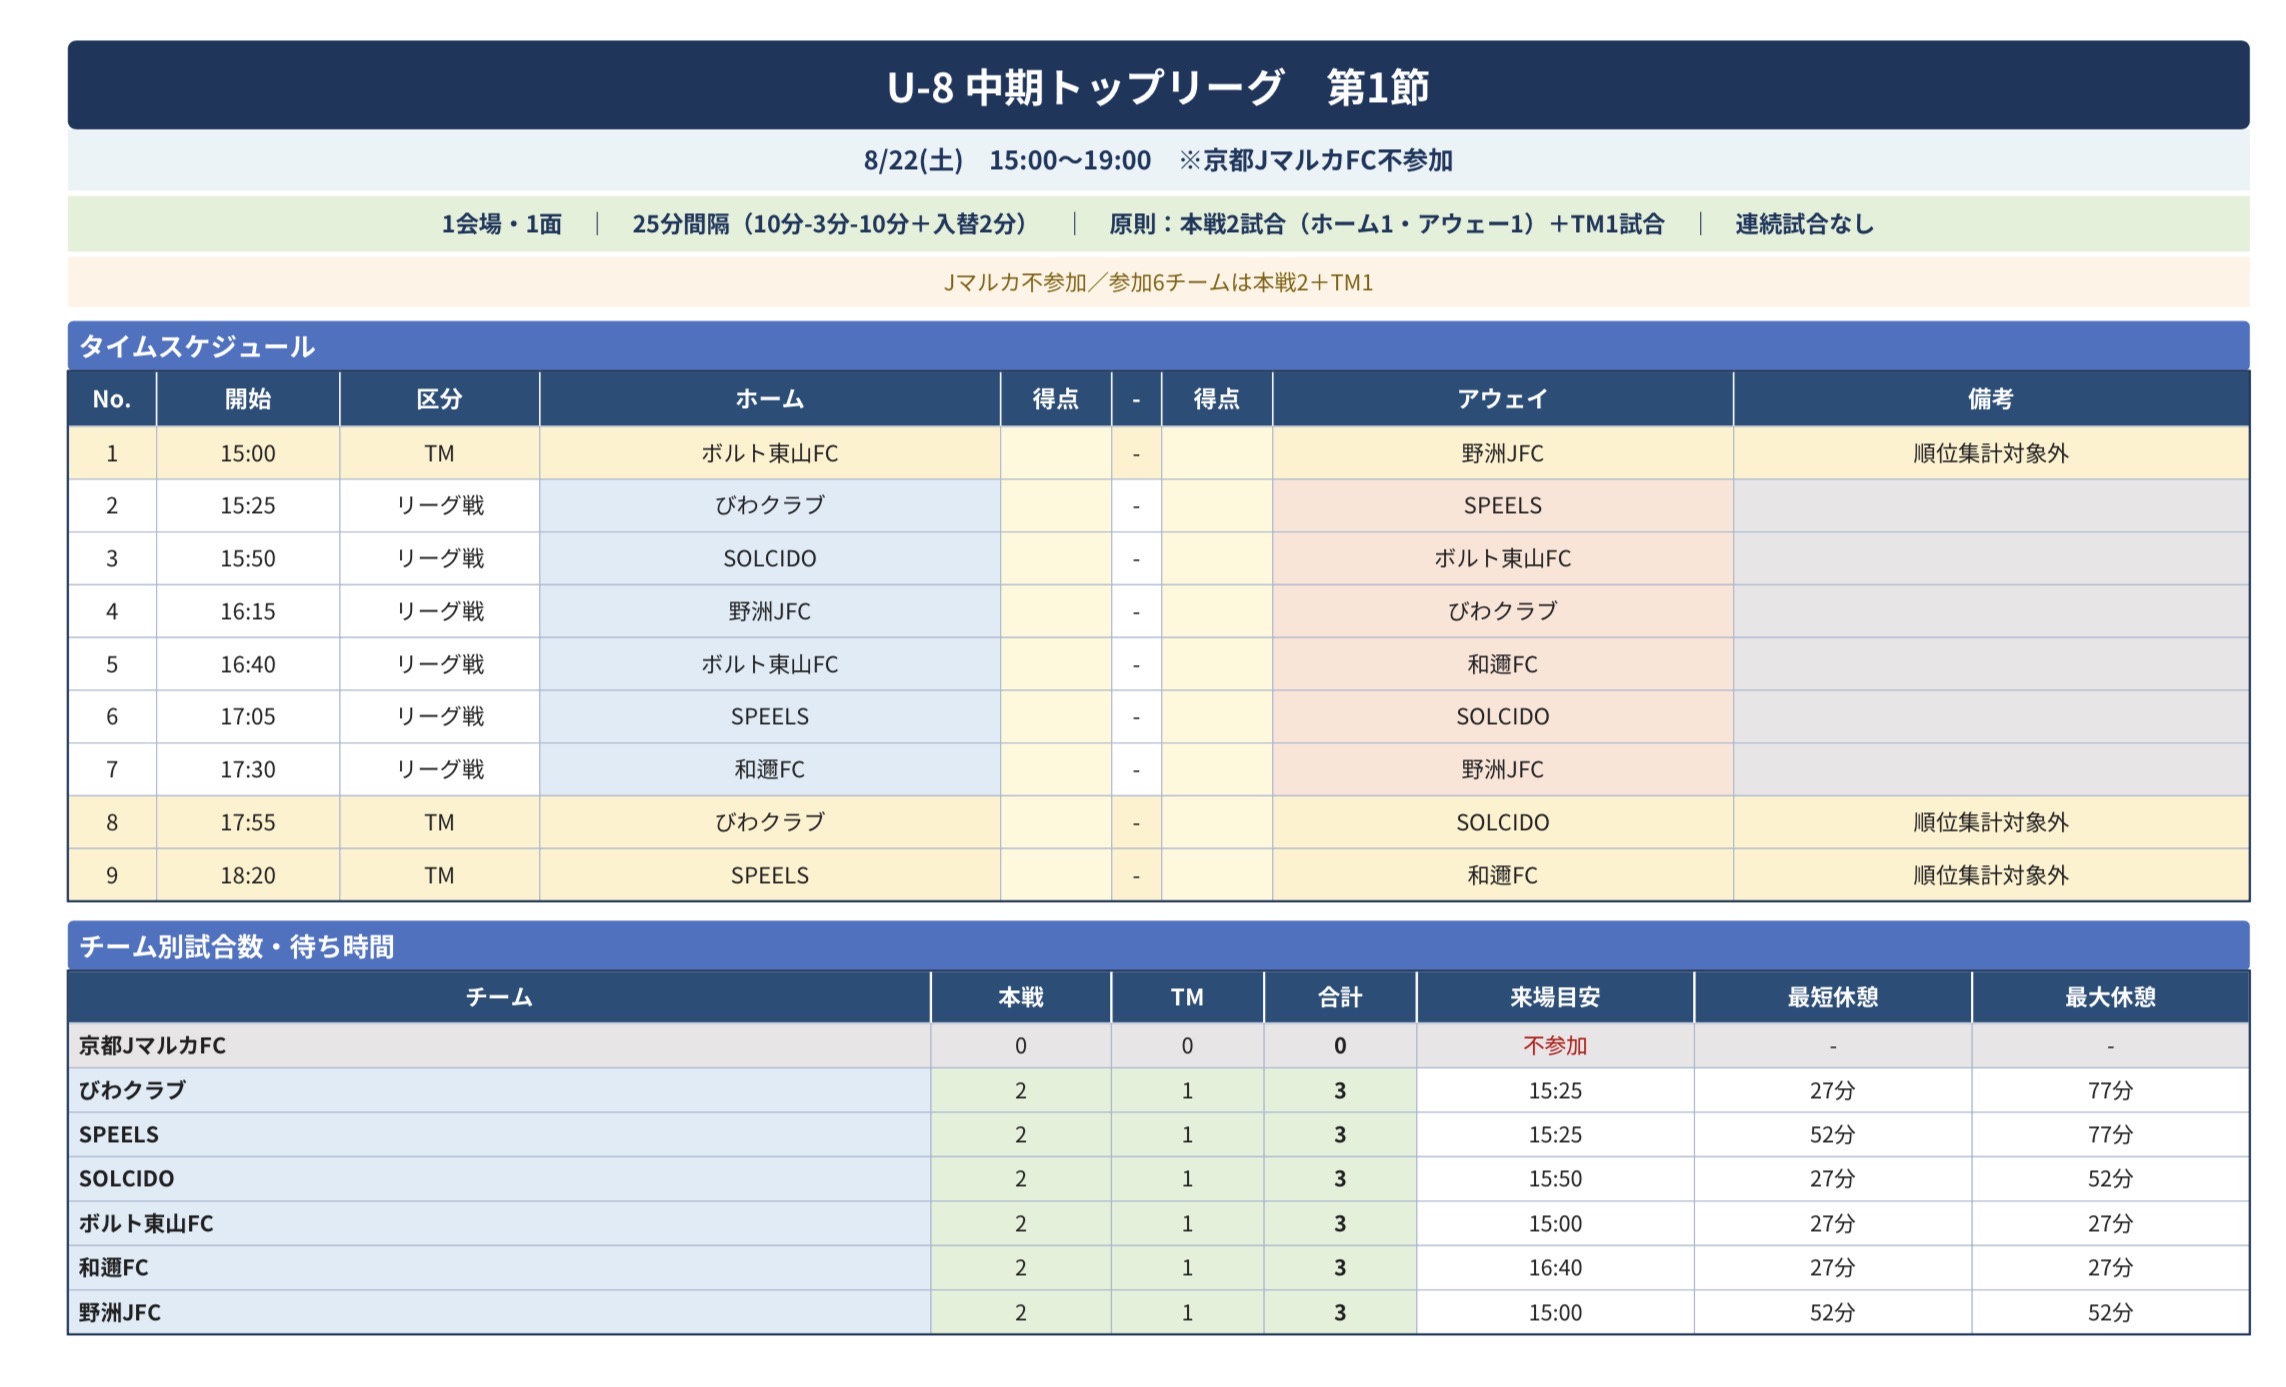Image resolution: width=2286 pixels, height=1387 pixels.
Task: Click the アウェイ column header
Action: [1502, 399]
